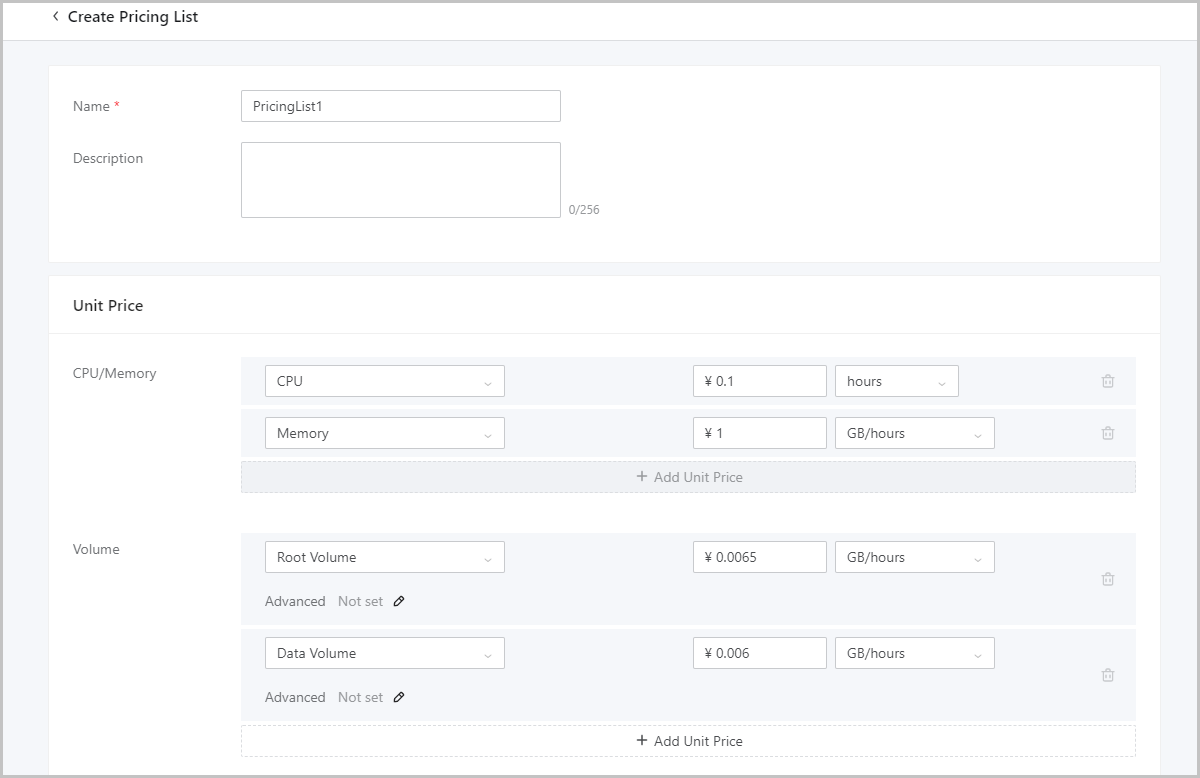Click inside the Description text area
Image resolution: width=1200 pixels, height=778 pixels.
pyautogui.click(x=400, y=180)
